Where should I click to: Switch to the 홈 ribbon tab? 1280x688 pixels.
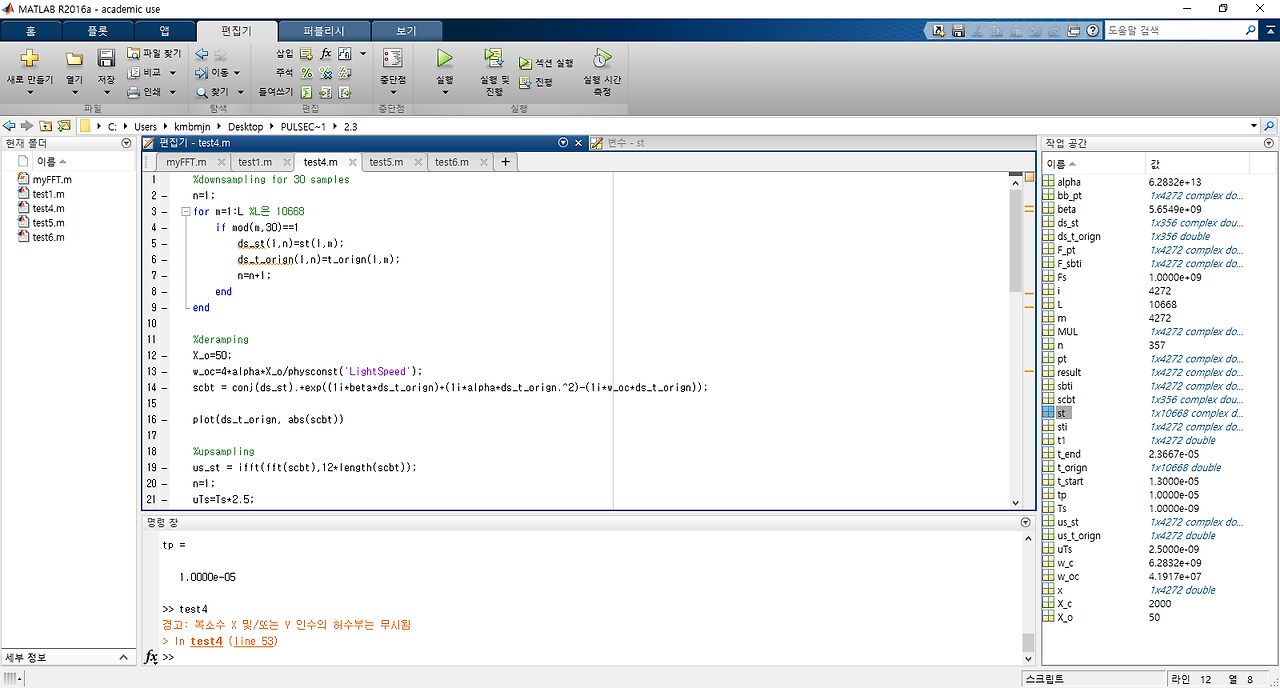coord(30,31)
